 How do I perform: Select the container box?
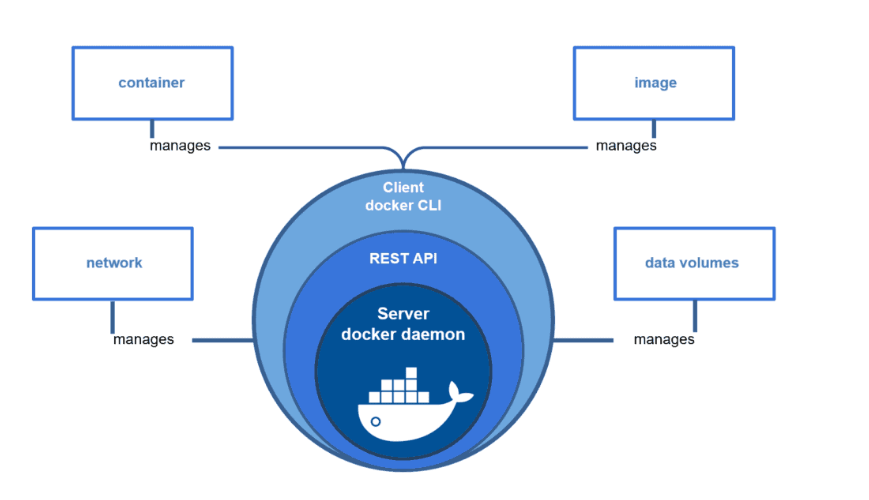152,82
